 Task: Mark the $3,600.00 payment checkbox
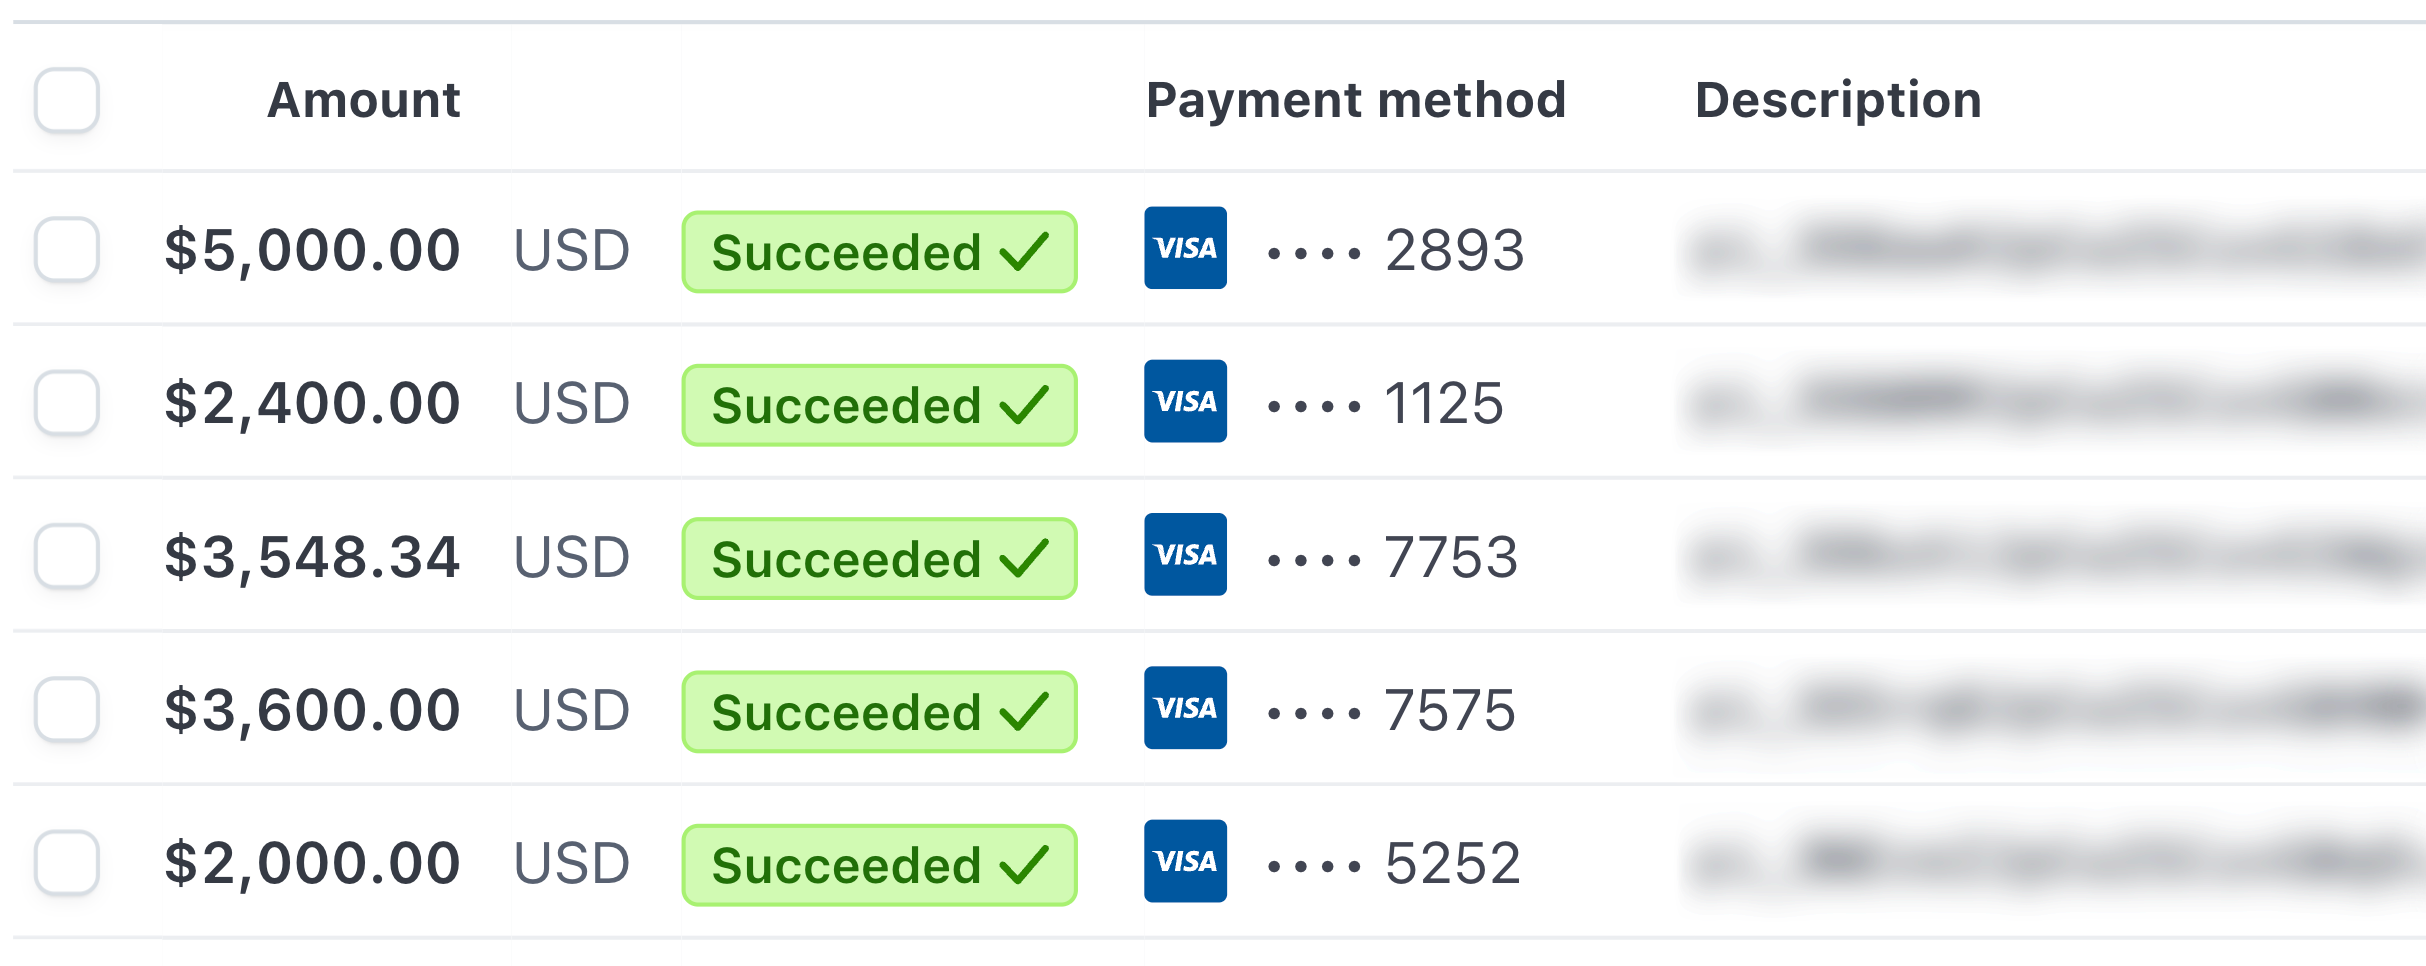pyautogui.click(x=67, y=709)
